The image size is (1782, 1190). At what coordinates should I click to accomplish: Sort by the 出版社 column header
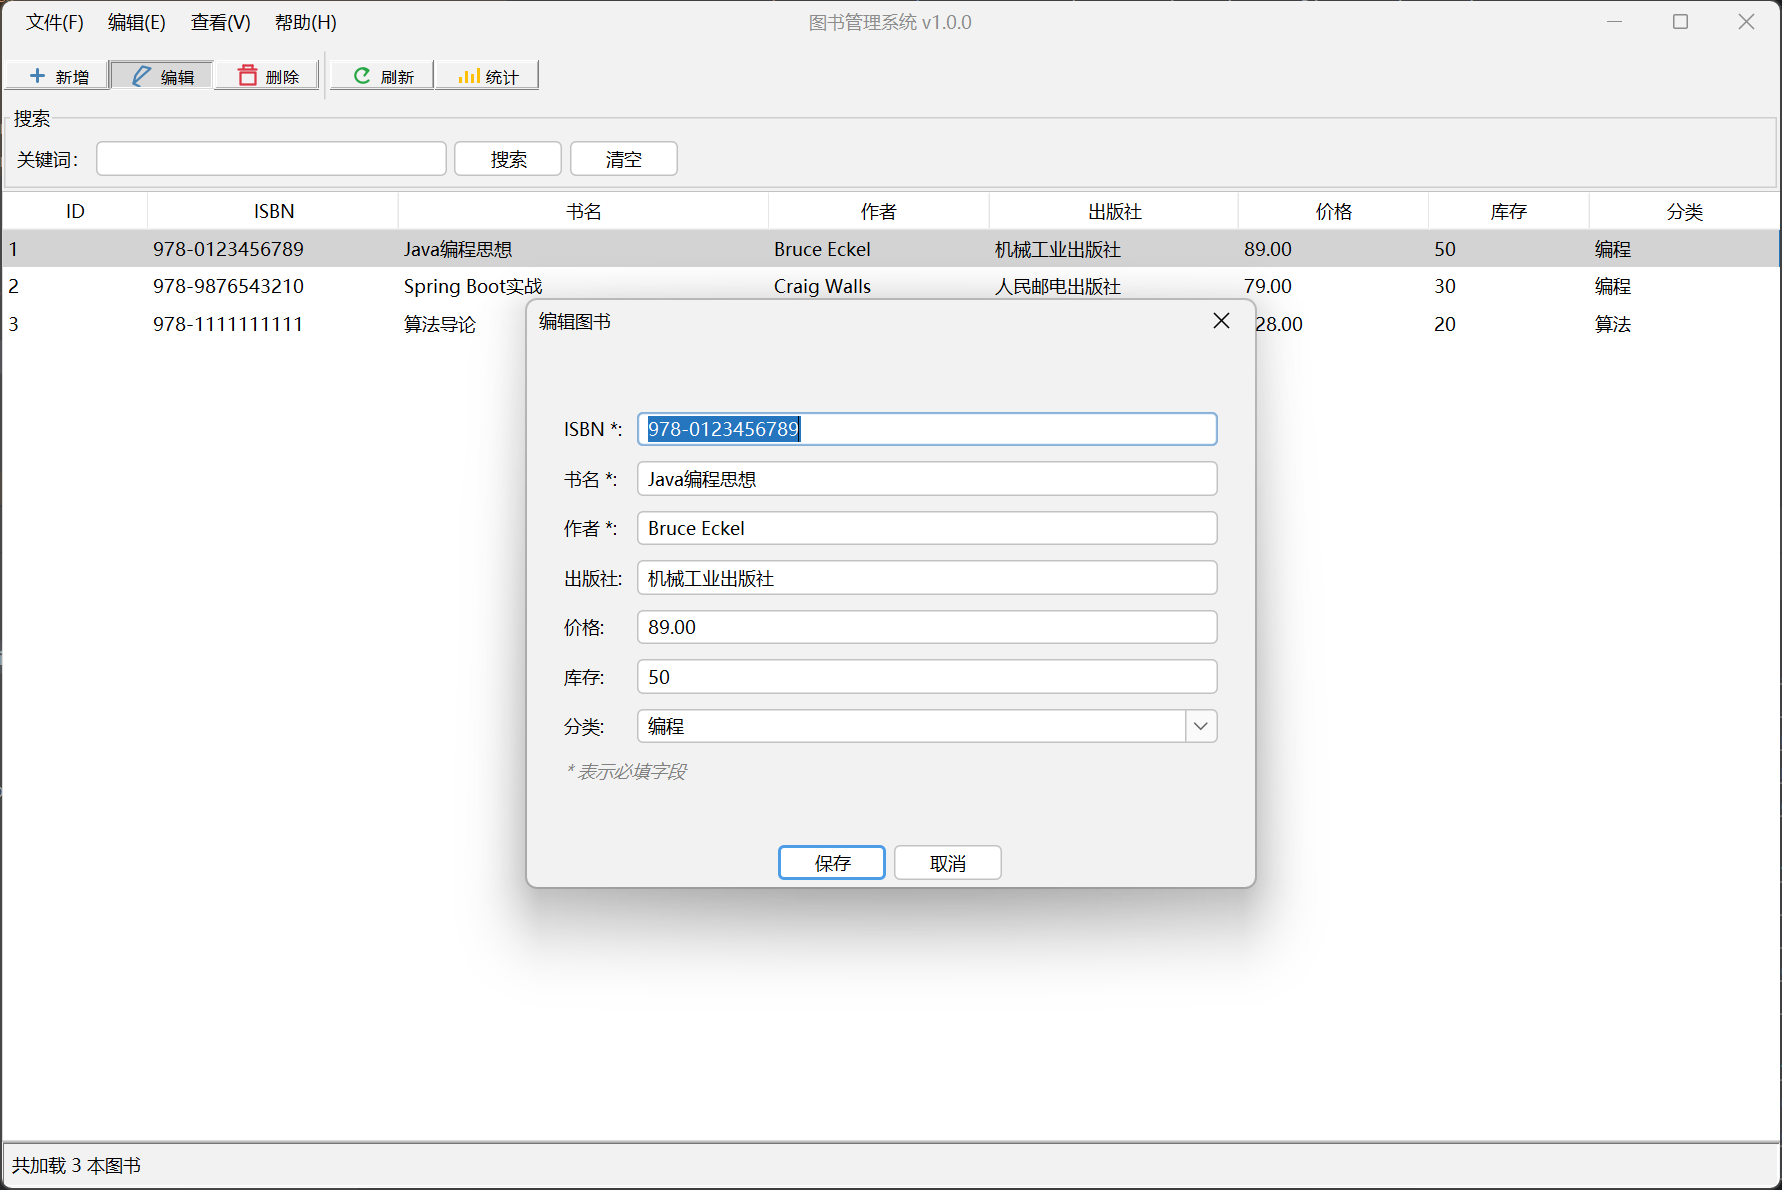click(x=1114, y=211)
